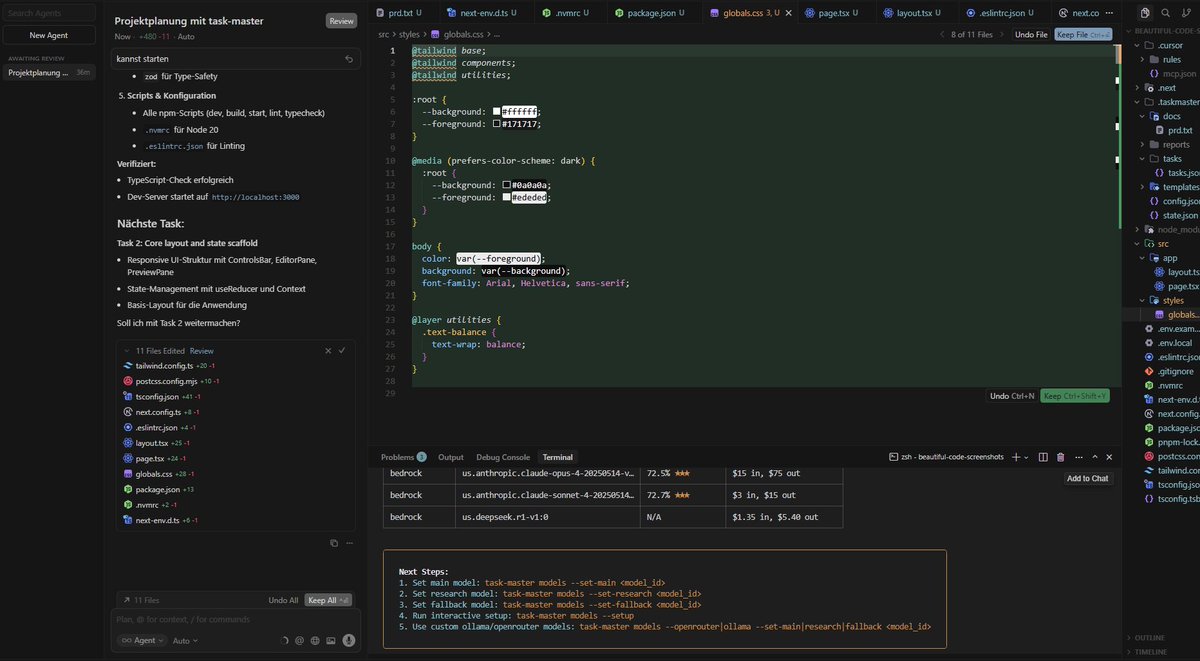Open the Explorer view icon
Viewport: 1200px width, 661px height.
point(1146,12)
